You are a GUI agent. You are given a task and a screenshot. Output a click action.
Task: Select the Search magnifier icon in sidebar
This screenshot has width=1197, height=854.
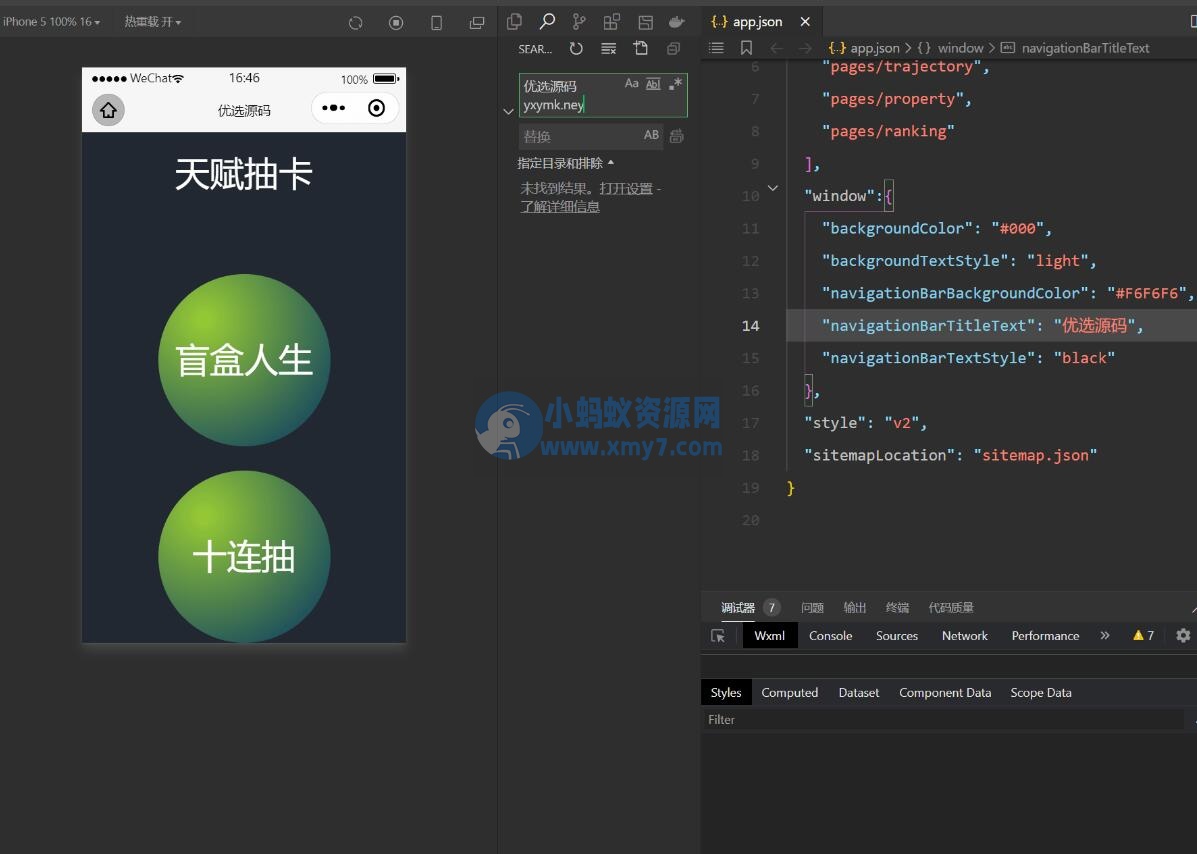[x=547, y=22]
